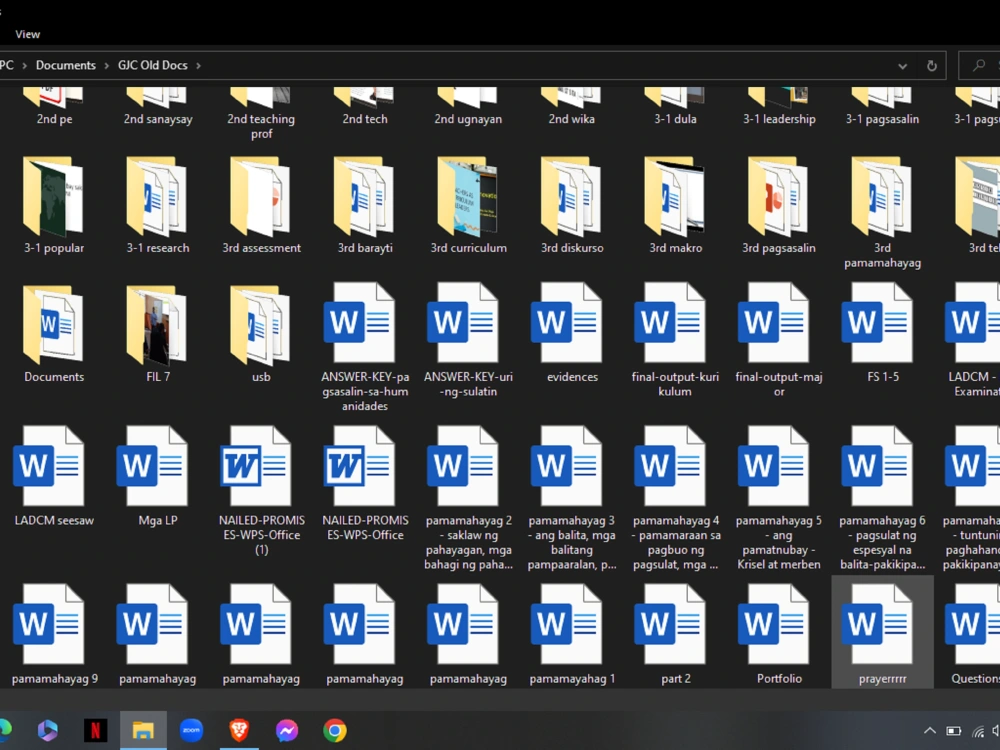Click the search box magnifier

[x=979, y=65]
